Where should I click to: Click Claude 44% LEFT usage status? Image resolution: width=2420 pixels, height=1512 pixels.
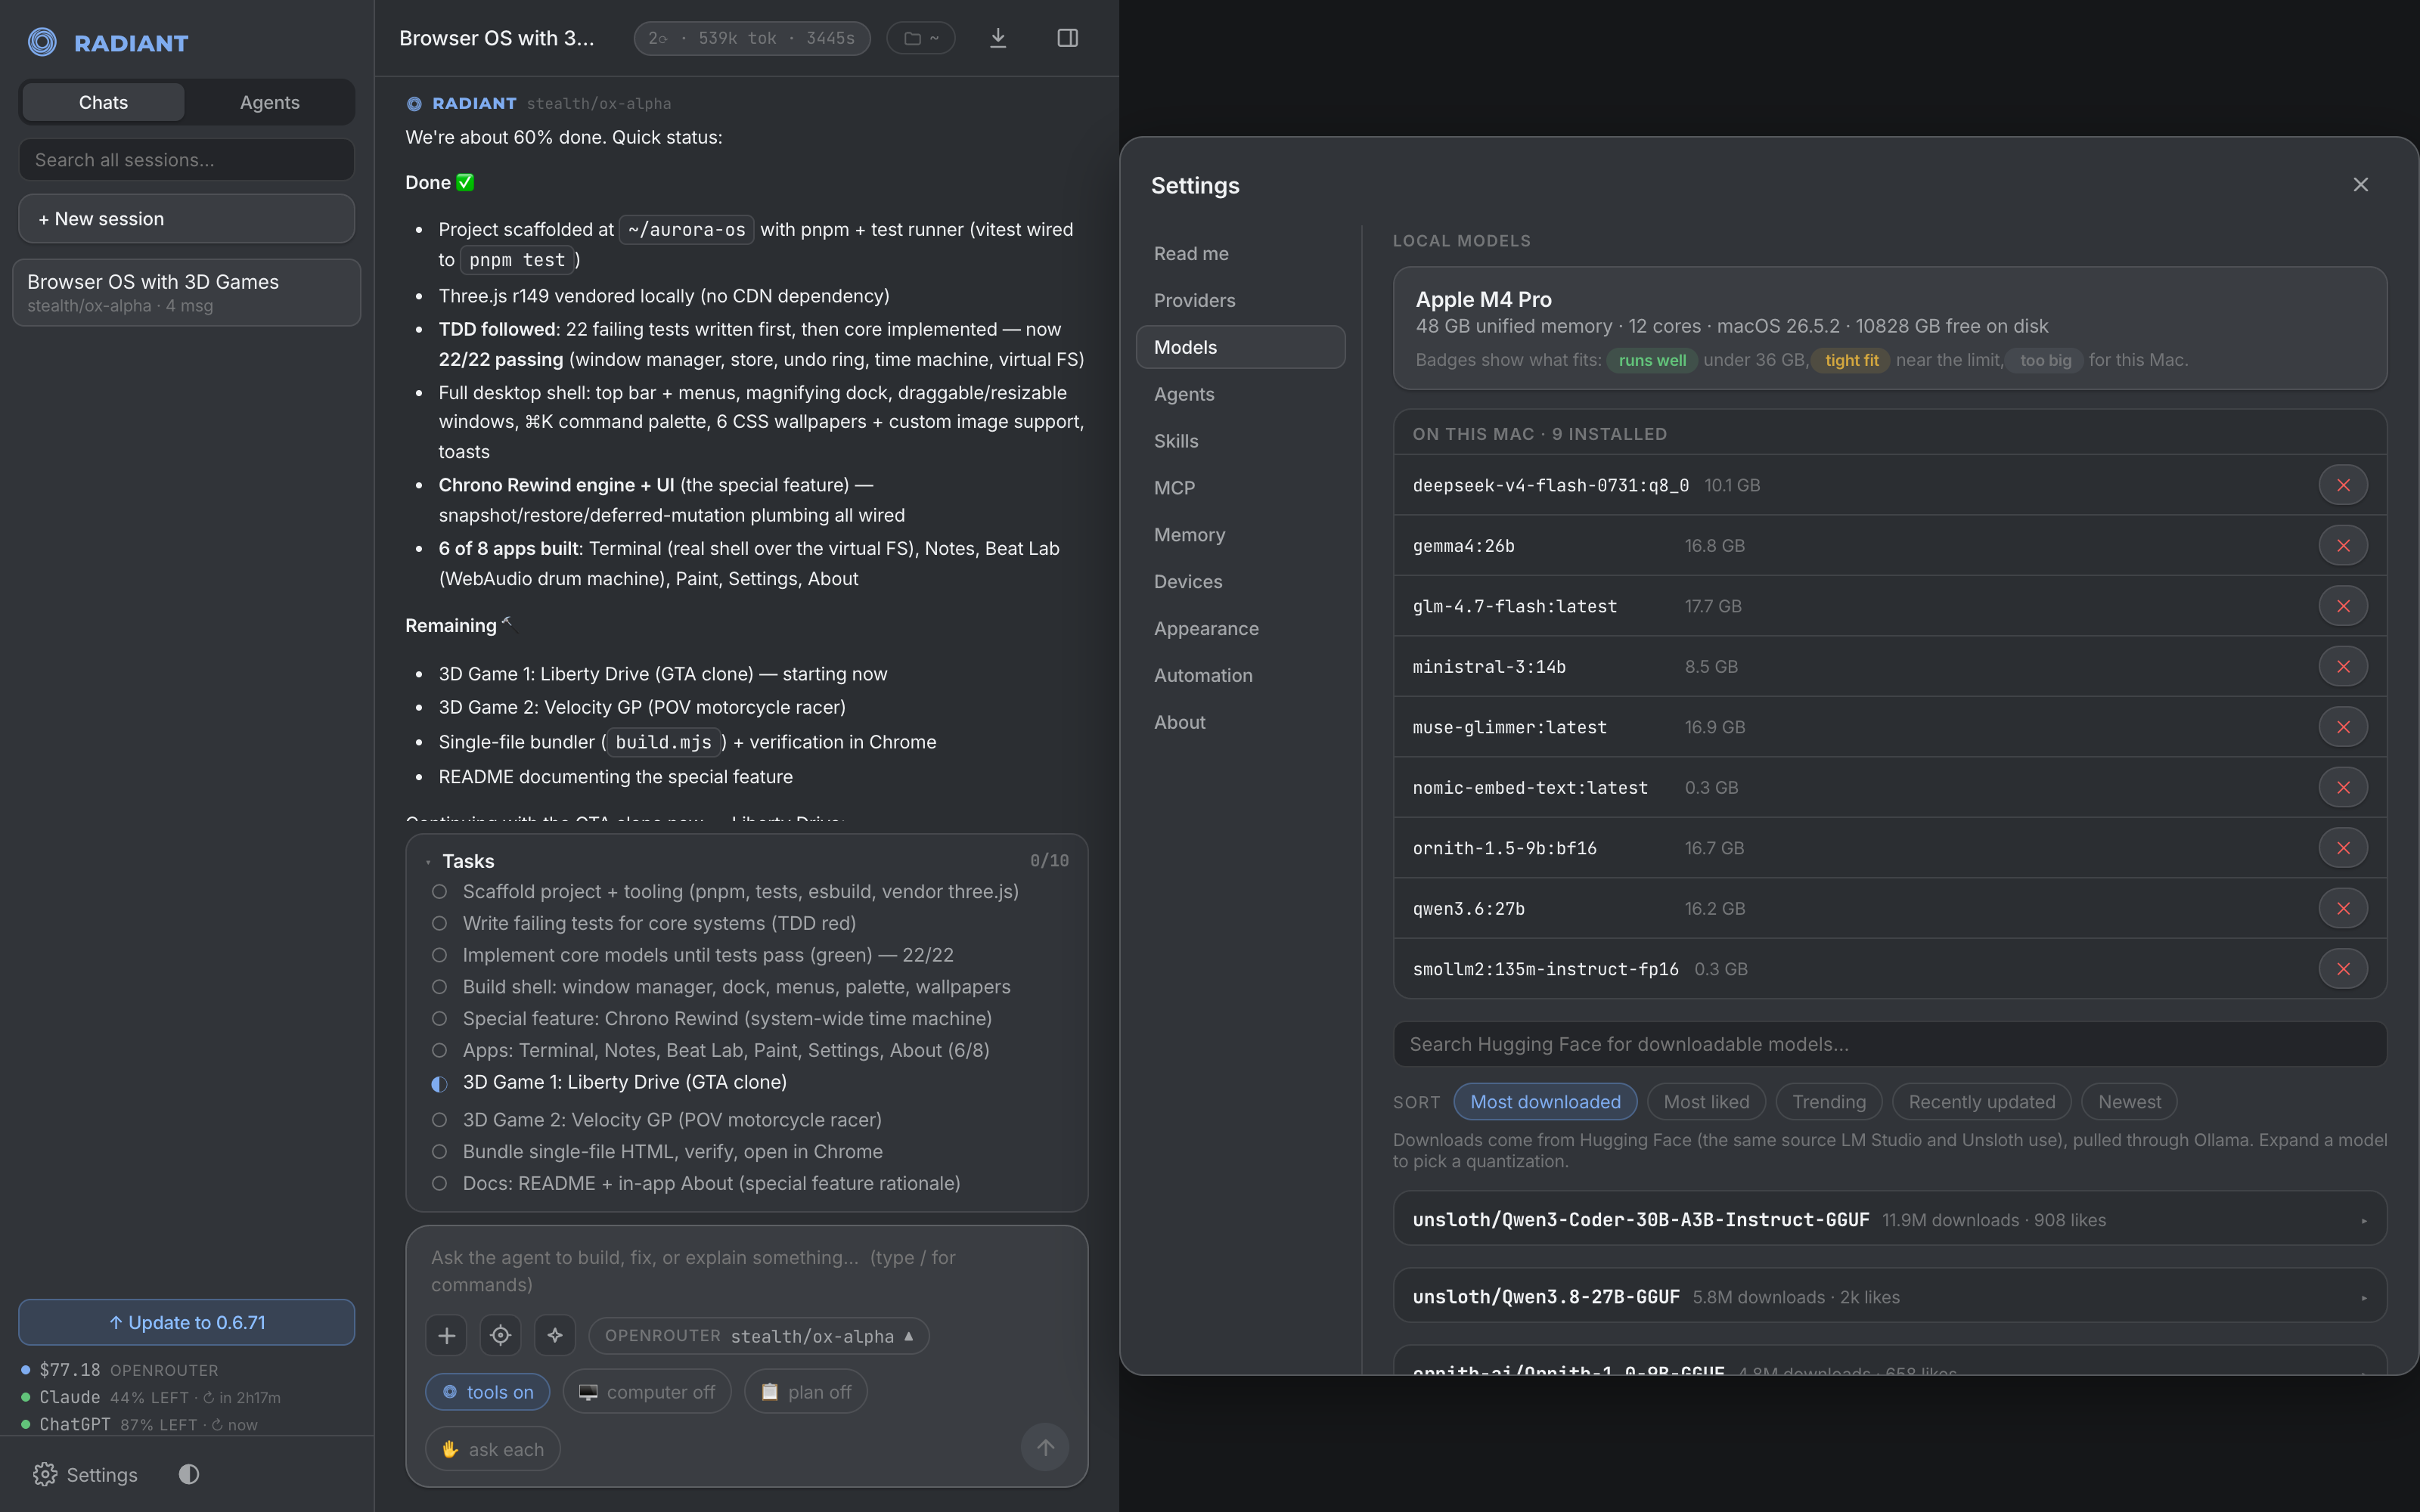[x=151, y=1397]
